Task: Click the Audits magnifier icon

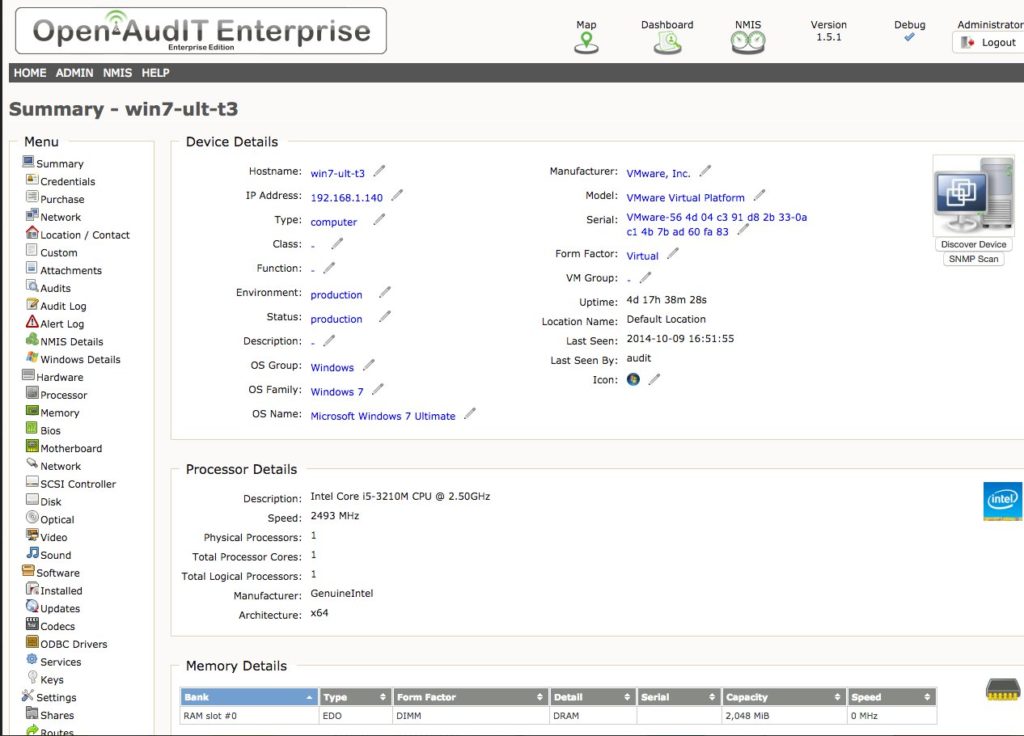Action: click(x=32, y=285)
